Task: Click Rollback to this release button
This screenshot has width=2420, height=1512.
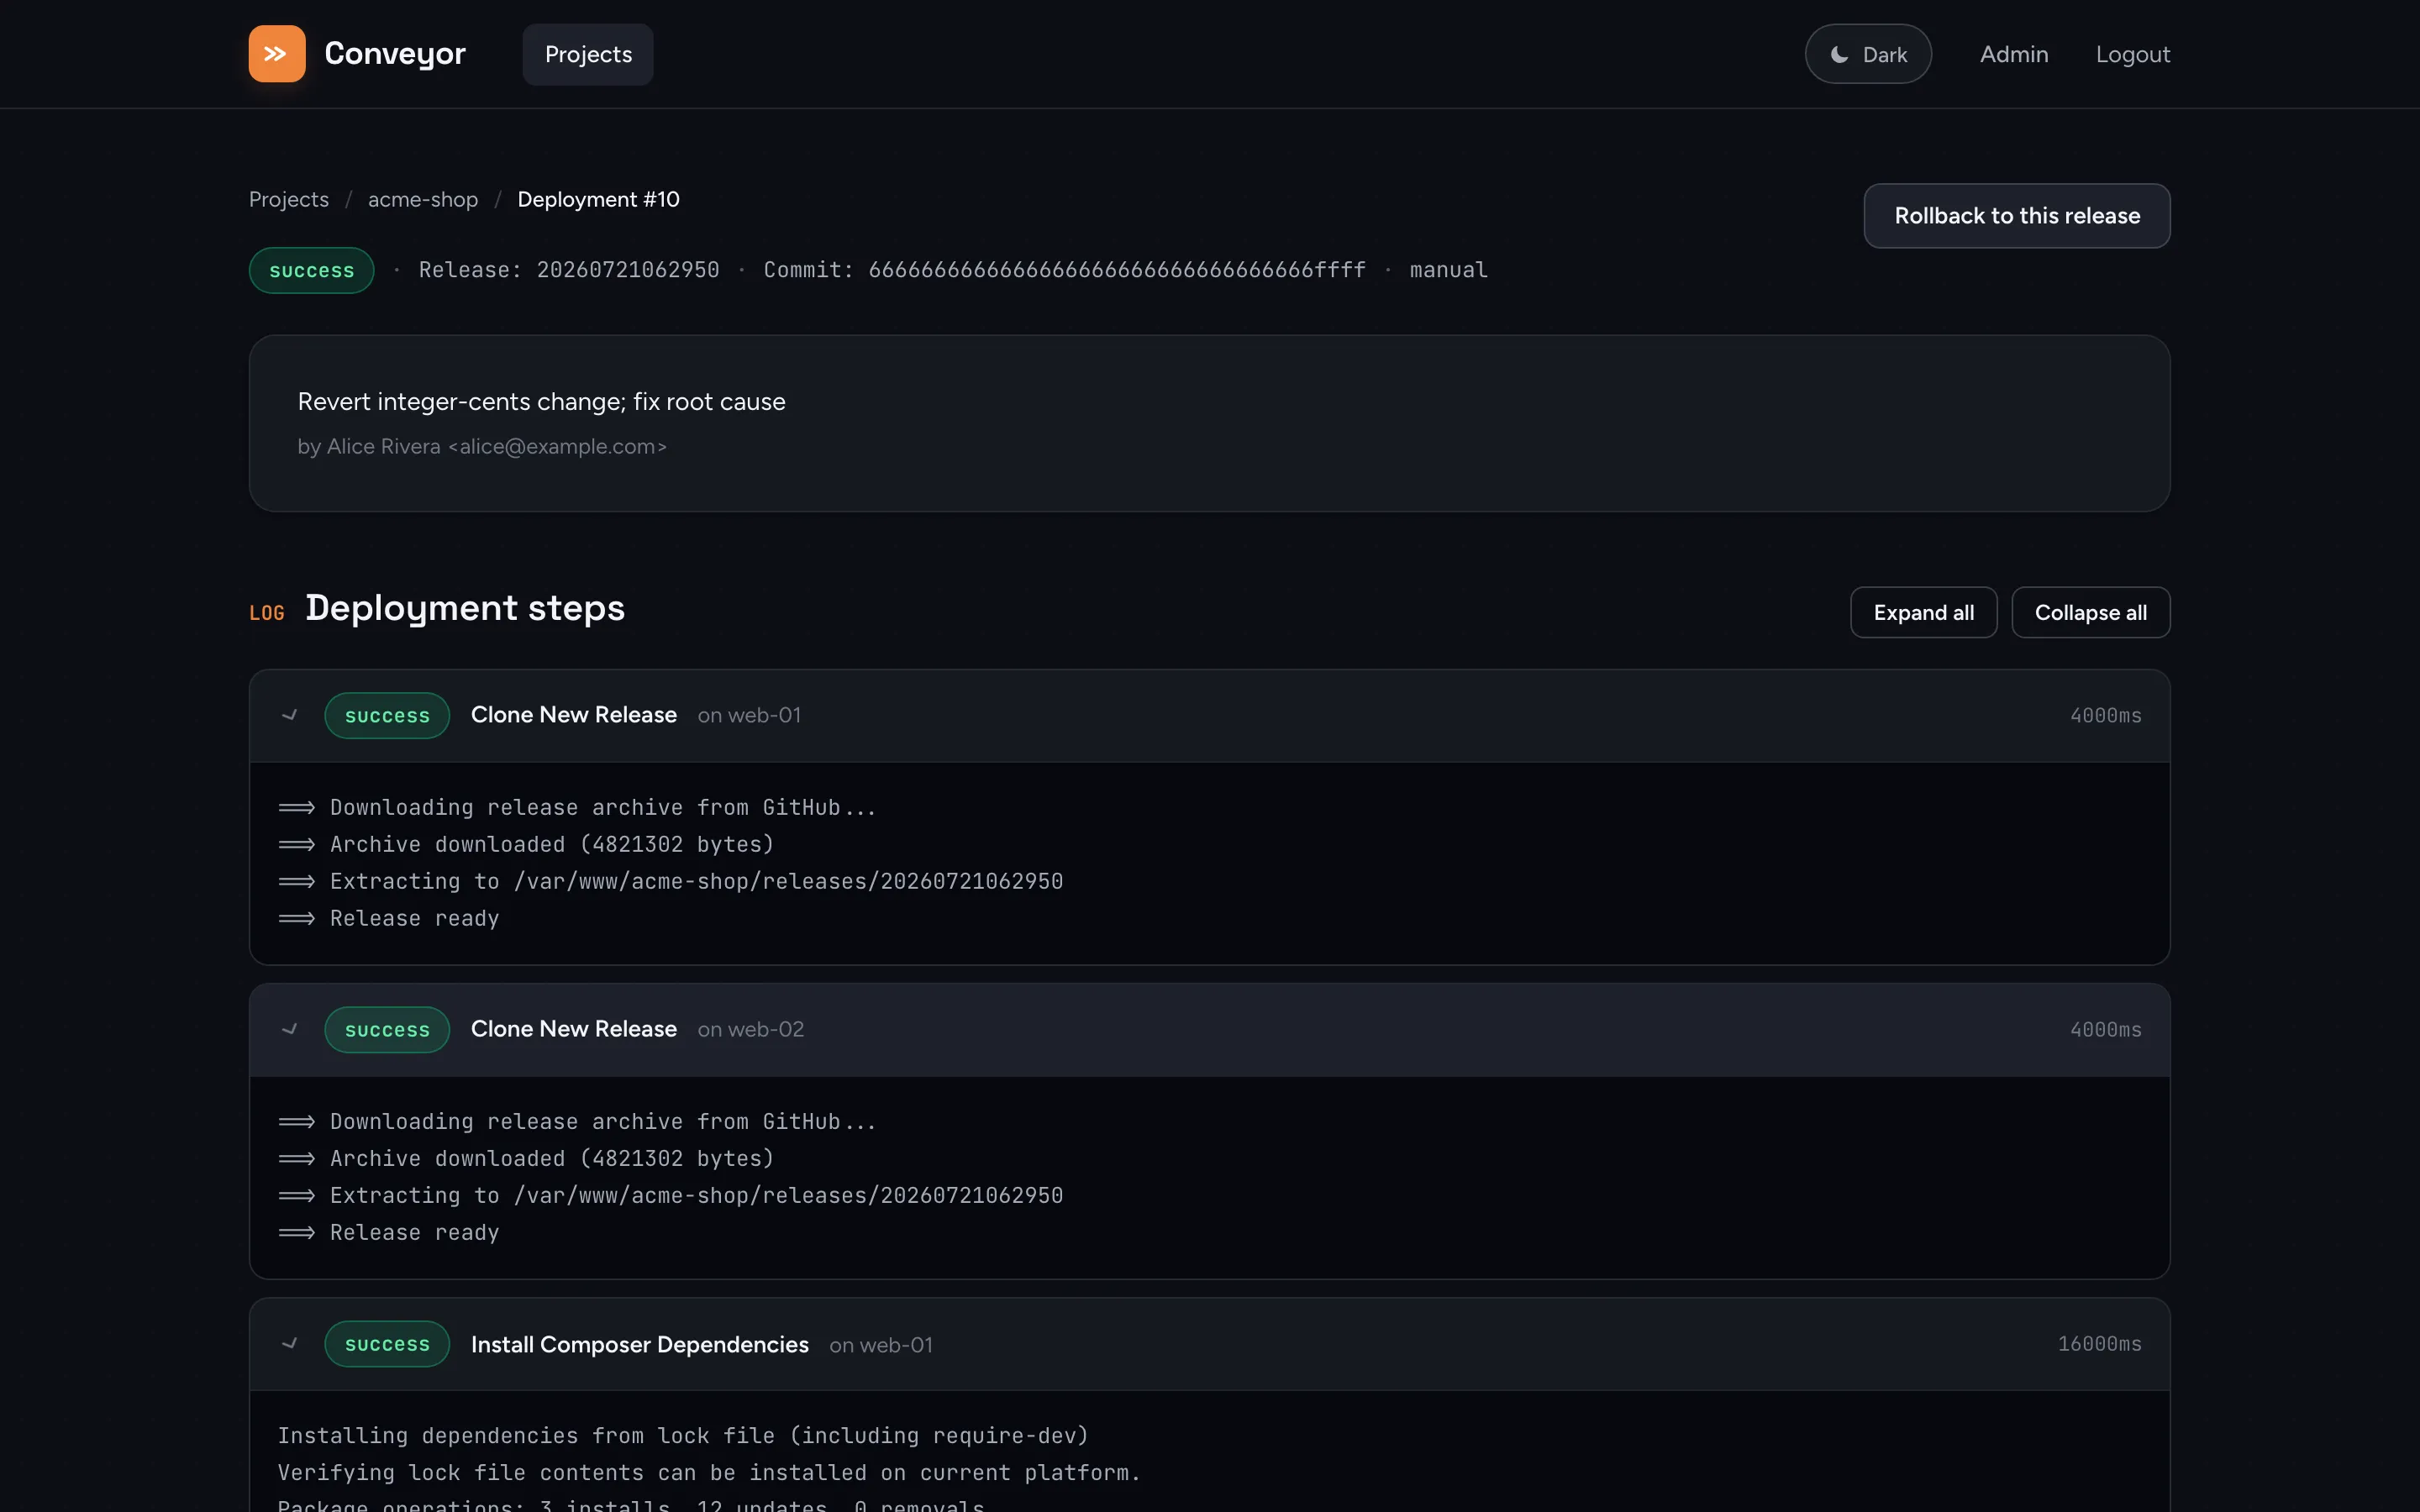Action: (2017, 216)
